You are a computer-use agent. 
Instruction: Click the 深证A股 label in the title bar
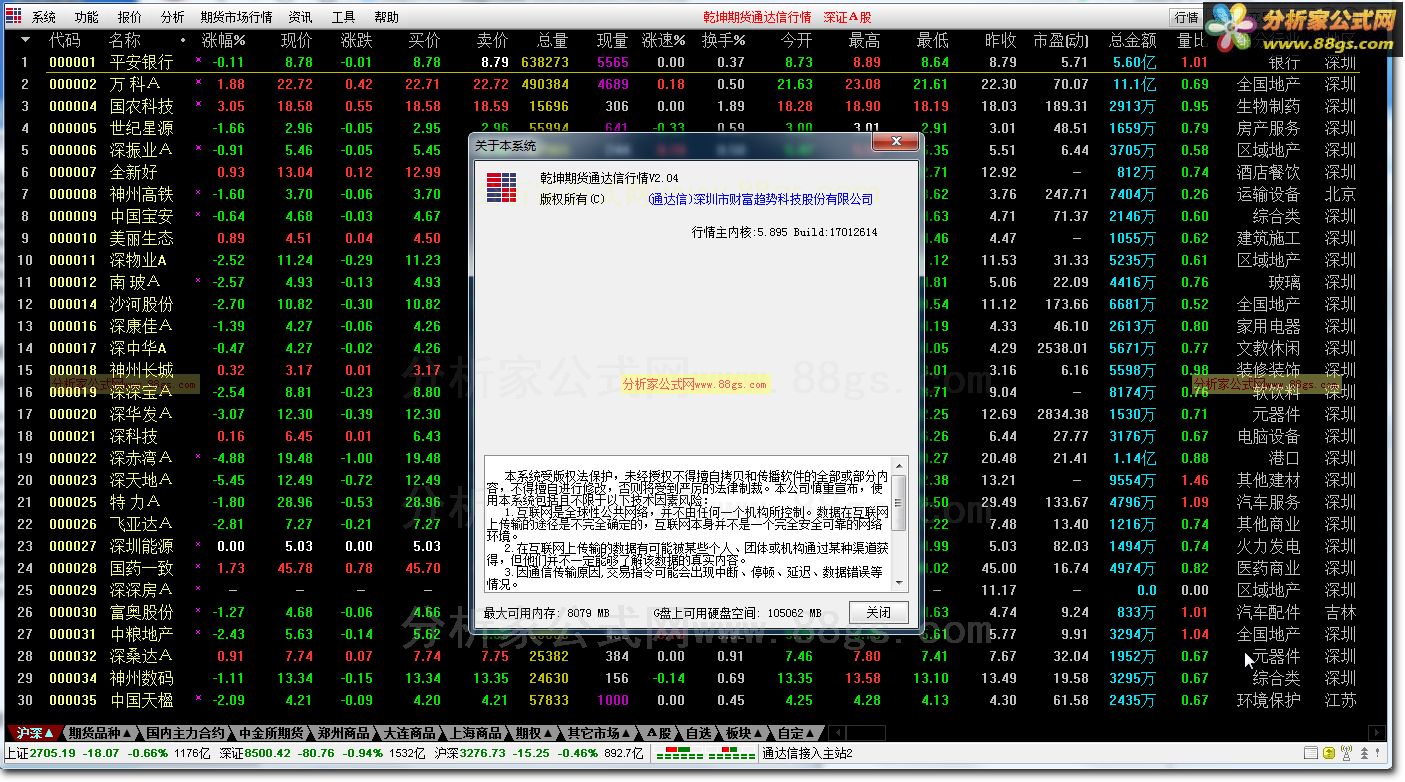tap(847, 17)
